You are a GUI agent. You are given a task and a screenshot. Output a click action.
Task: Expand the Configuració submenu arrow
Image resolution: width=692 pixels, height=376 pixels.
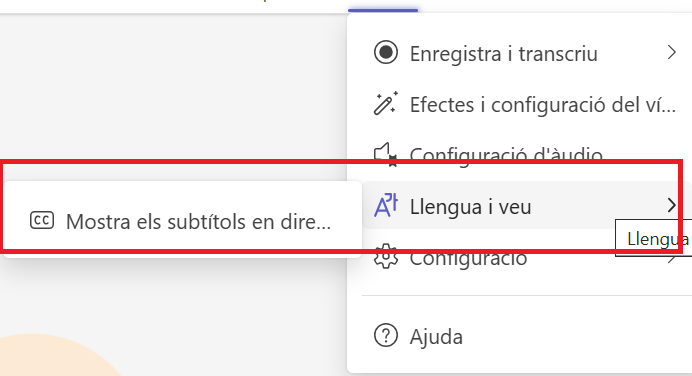671,257
